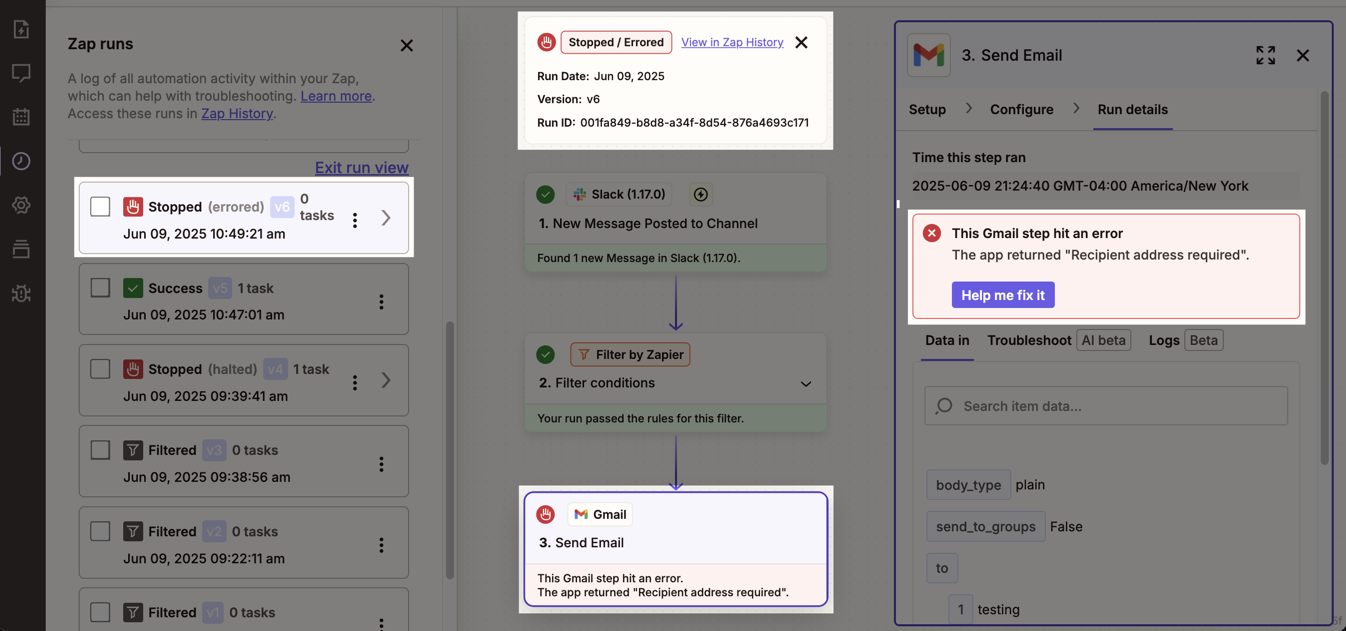1346x631 pixels.
Task: Open the chevron on the Stopped (errored) run
Action: [386, 218]
